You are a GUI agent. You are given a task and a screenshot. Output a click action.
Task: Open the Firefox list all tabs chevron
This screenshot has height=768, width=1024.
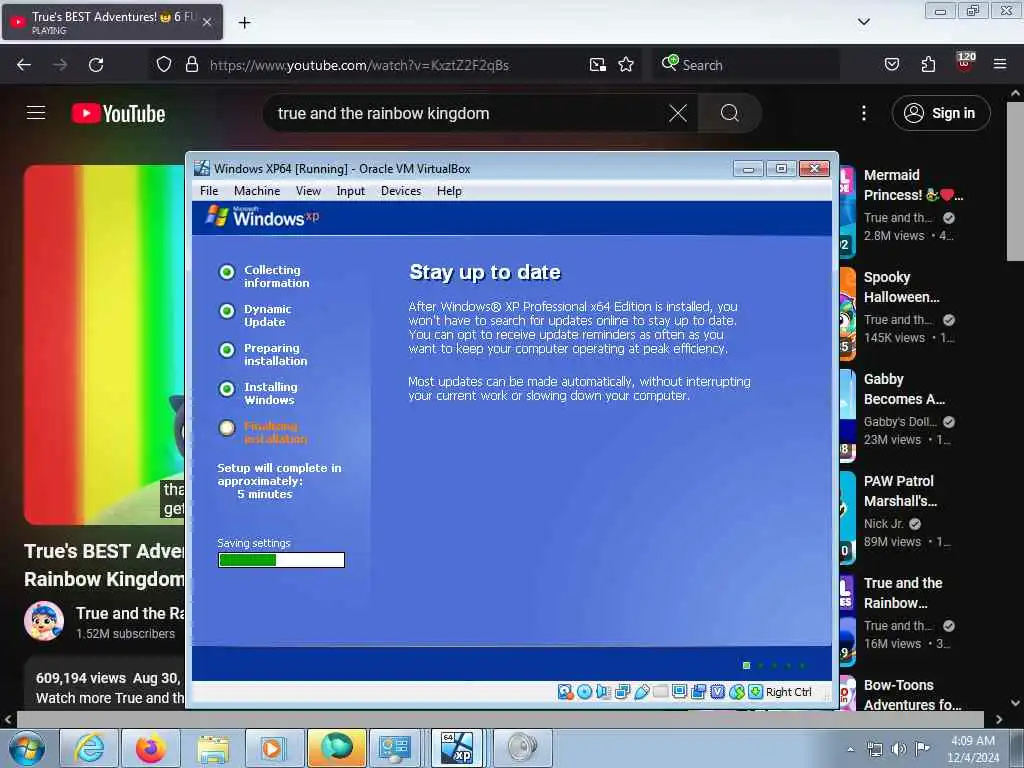pyautogui.click(x=863, y=22)
